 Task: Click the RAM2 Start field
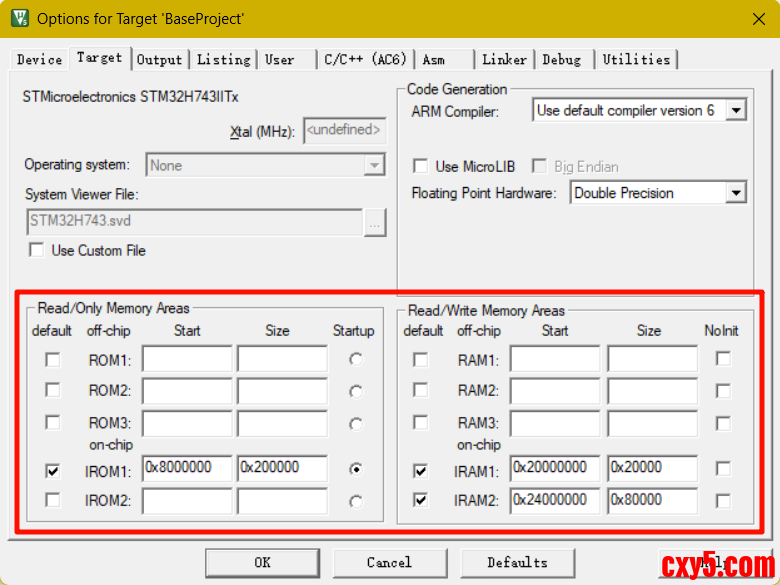coord(555,390)
